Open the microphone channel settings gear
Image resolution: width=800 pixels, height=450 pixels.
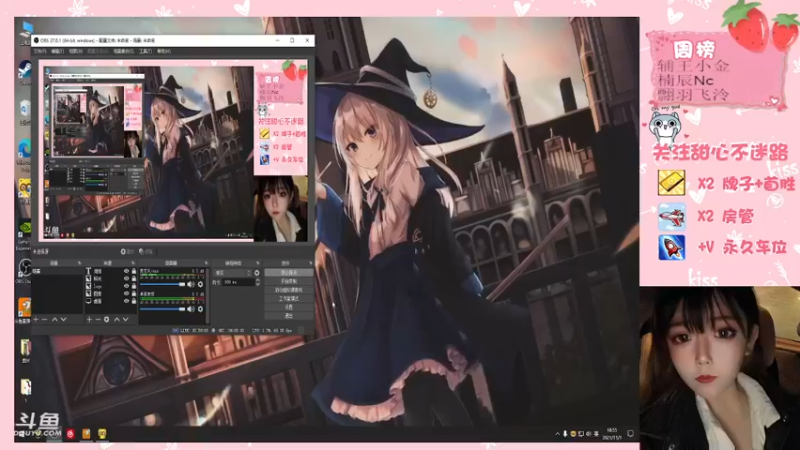200,284
